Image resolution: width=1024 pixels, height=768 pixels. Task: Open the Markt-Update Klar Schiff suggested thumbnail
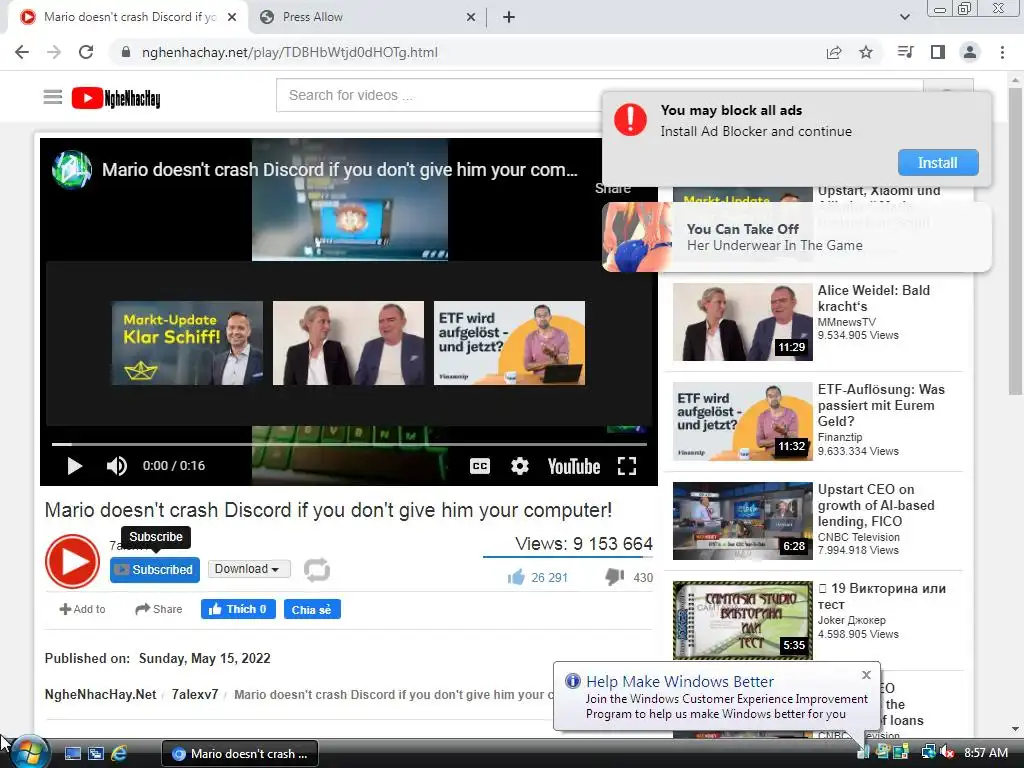click(187, 343)
